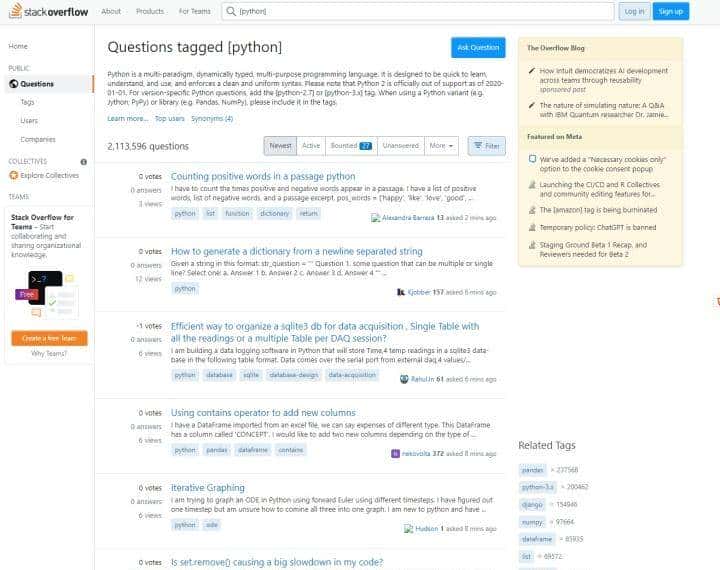The height and width of the screenshot is (570, 720).
Task: Click the Ask Question button
Action: coord(478,48)
